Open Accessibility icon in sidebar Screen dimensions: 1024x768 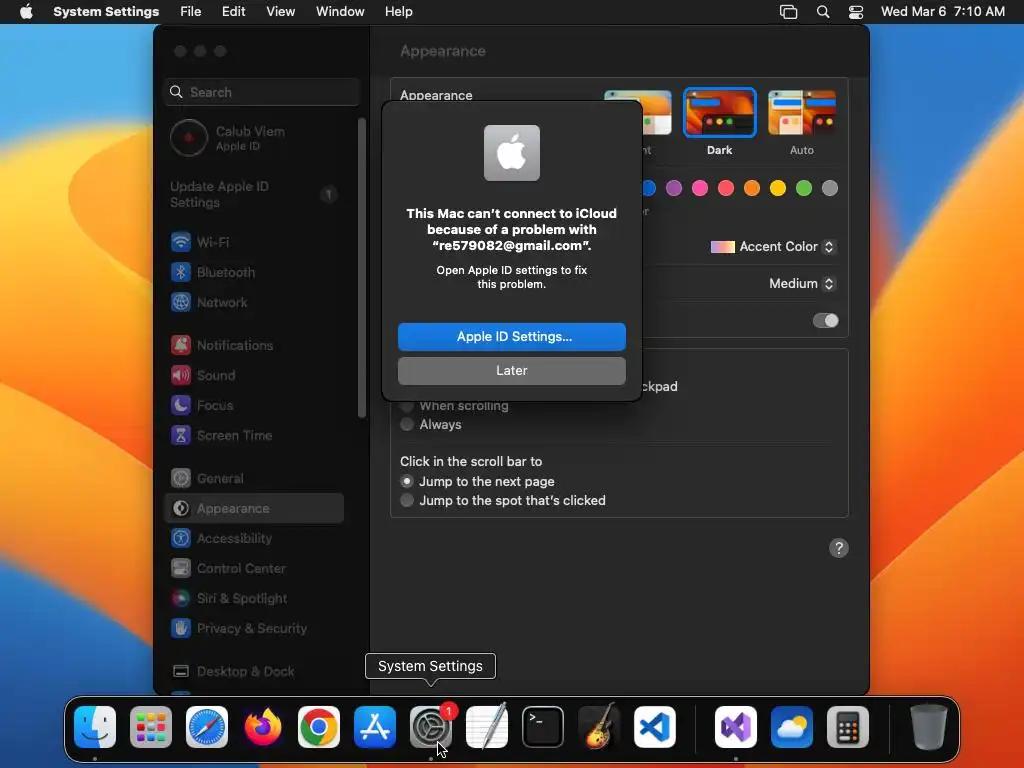[181, 538]
